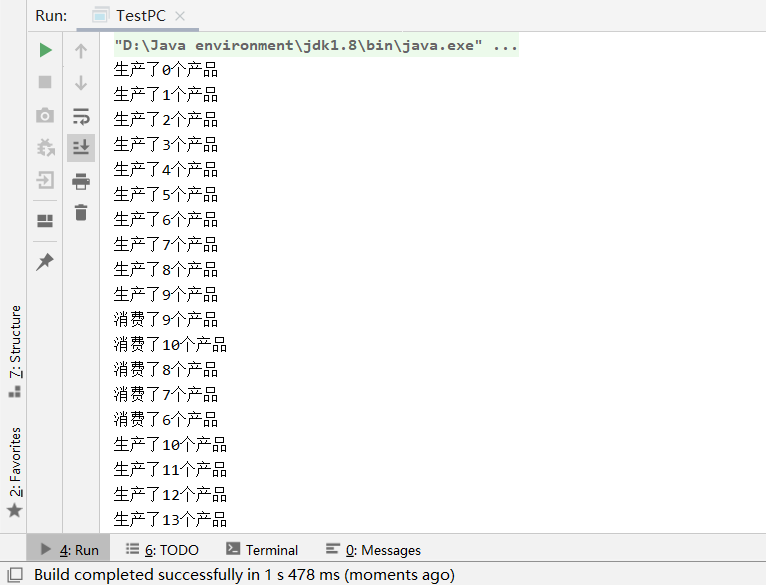
Task: Click the line 生产了11个产品
Action: click(x=170, y=470)
